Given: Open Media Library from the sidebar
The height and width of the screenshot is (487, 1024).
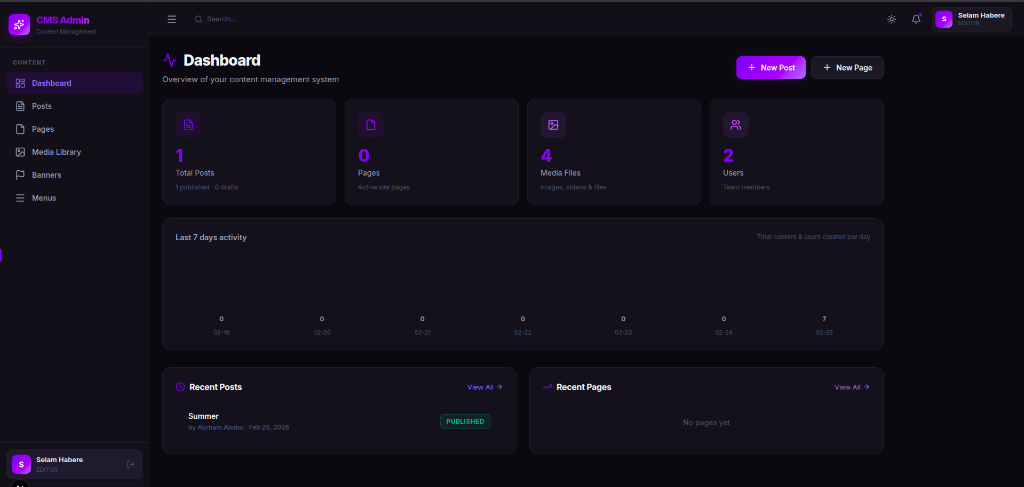Looking at the screenshot, I should pos(74,152).
